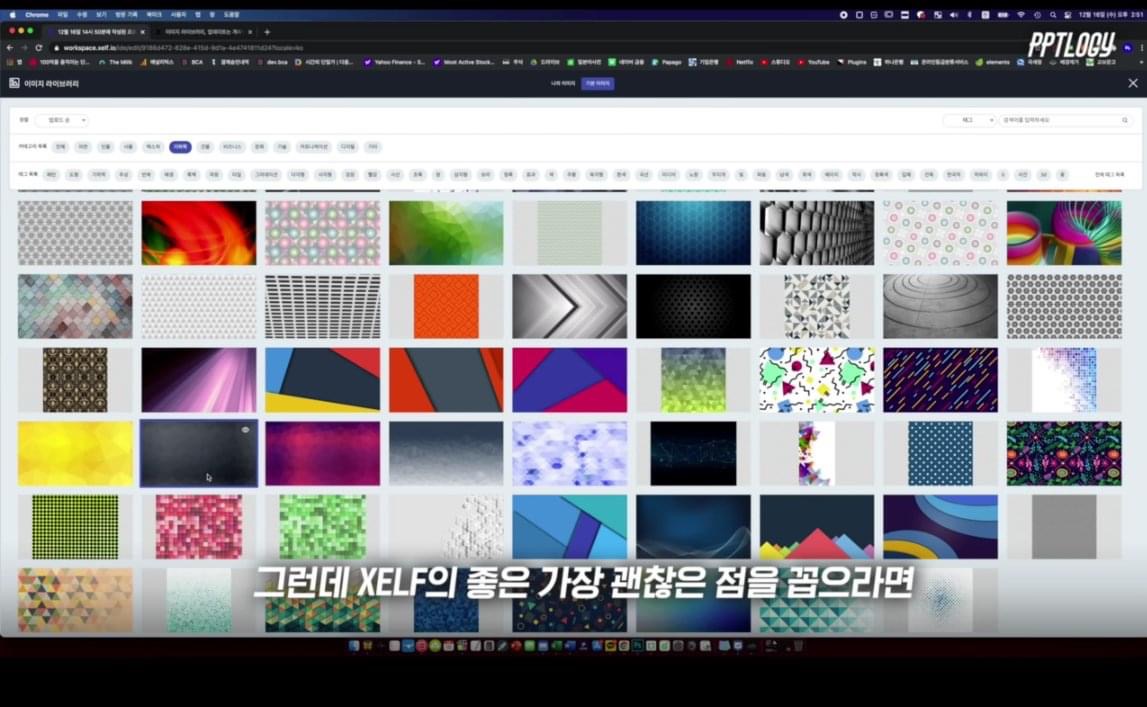Switch to the highlighted default images tab
The image size is (1147, 707).
tap(598, 83)
